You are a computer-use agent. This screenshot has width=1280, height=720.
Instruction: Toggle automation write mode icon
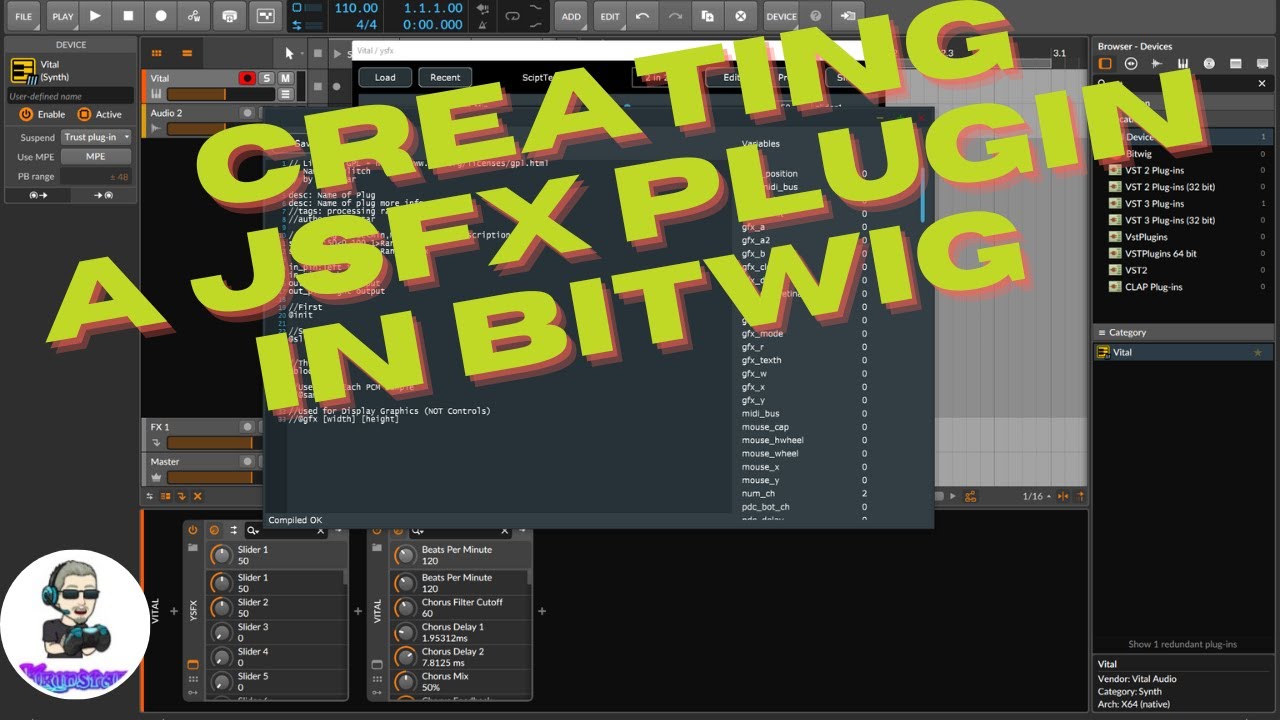pyautogui.click(x=194, y=16)
